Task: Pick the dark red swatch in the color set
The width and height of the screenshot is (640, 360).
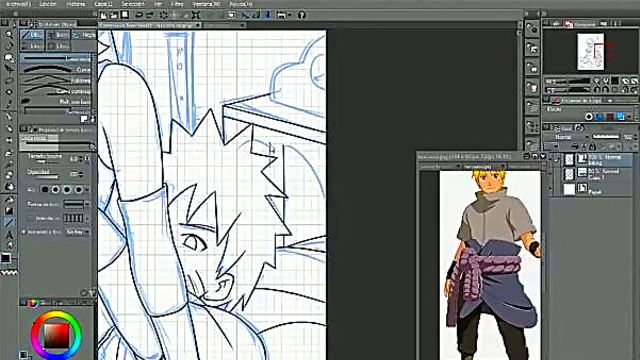Action: (x=610, y=117)
